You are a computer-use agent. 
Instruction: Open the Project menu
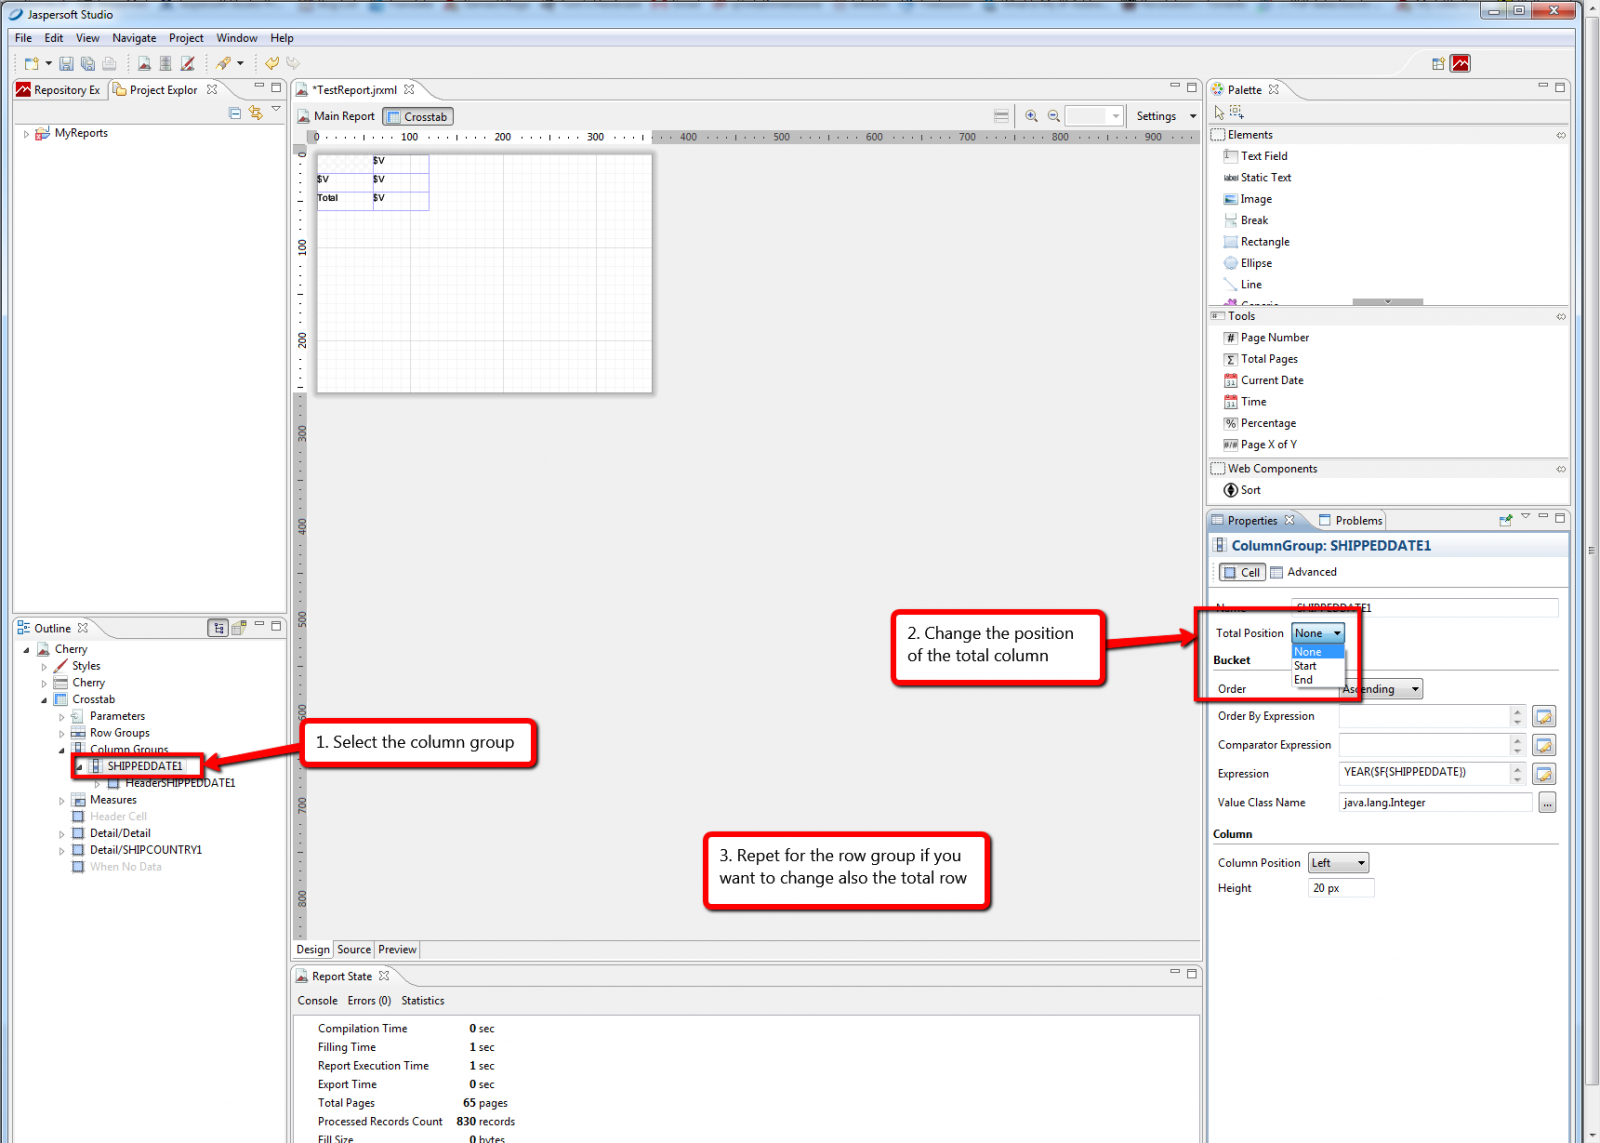point(186,38)
